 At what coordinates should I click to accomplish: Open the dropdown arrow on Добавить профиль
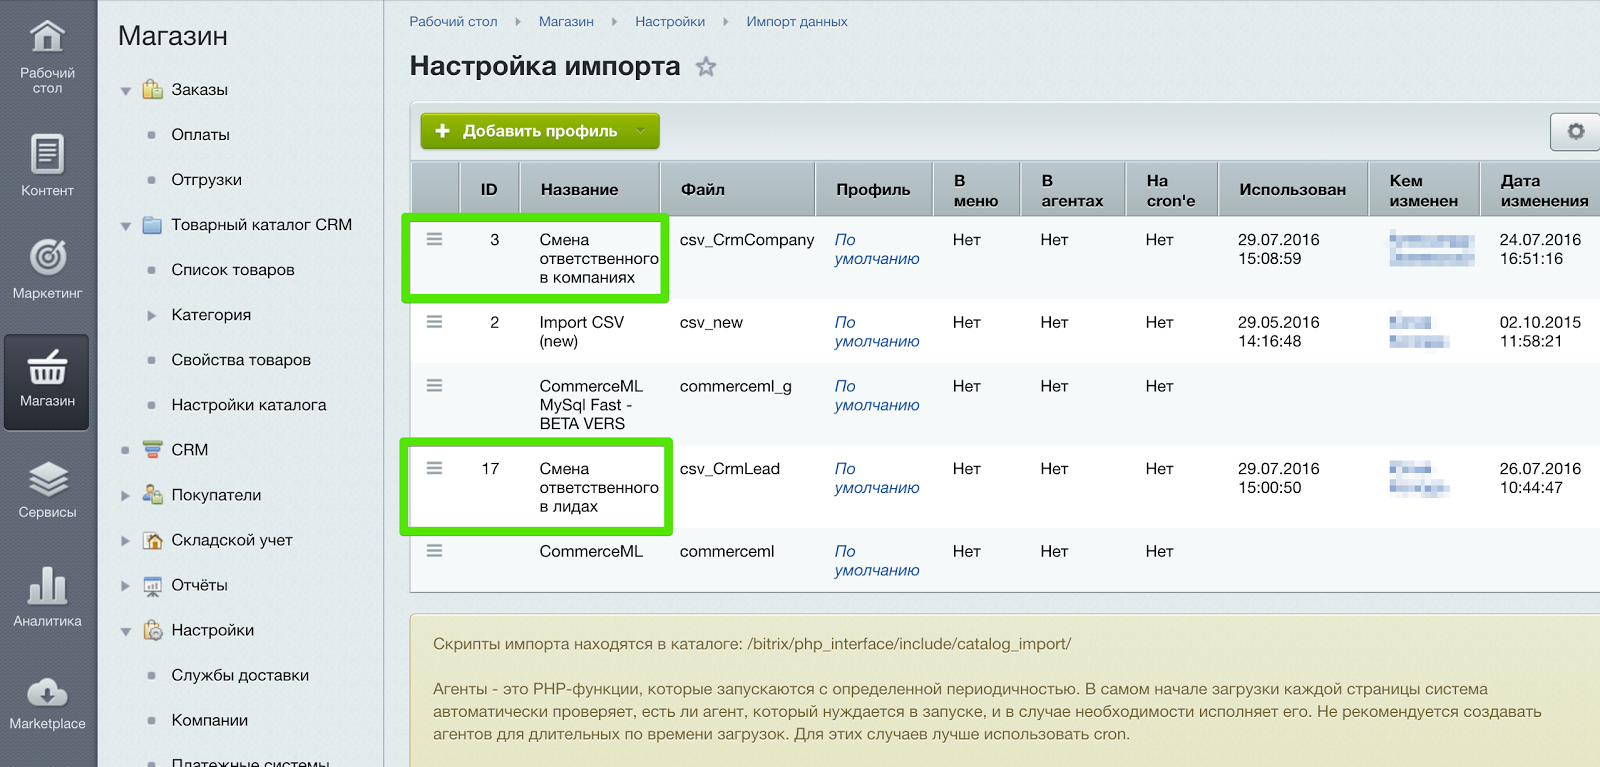click(641, 131)
